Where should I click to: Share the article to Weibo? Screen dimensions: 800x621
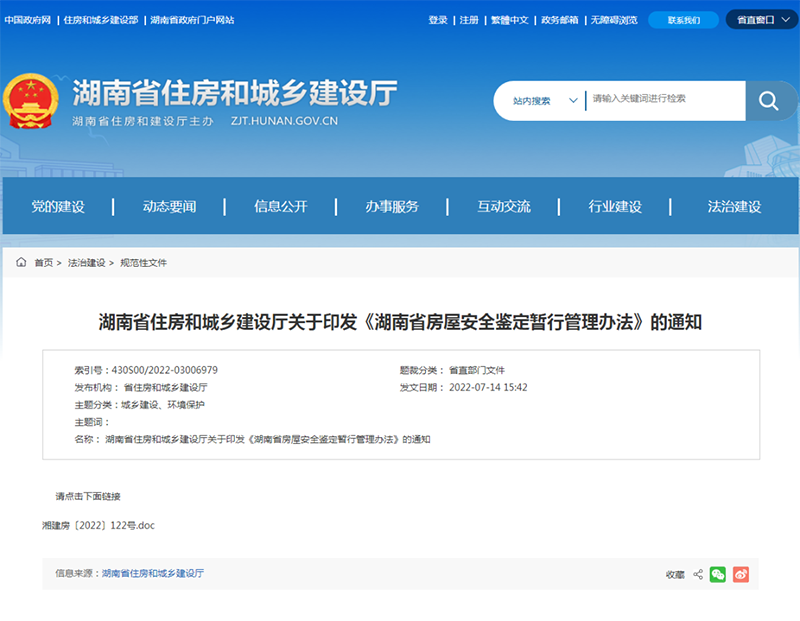click(740, 573)
